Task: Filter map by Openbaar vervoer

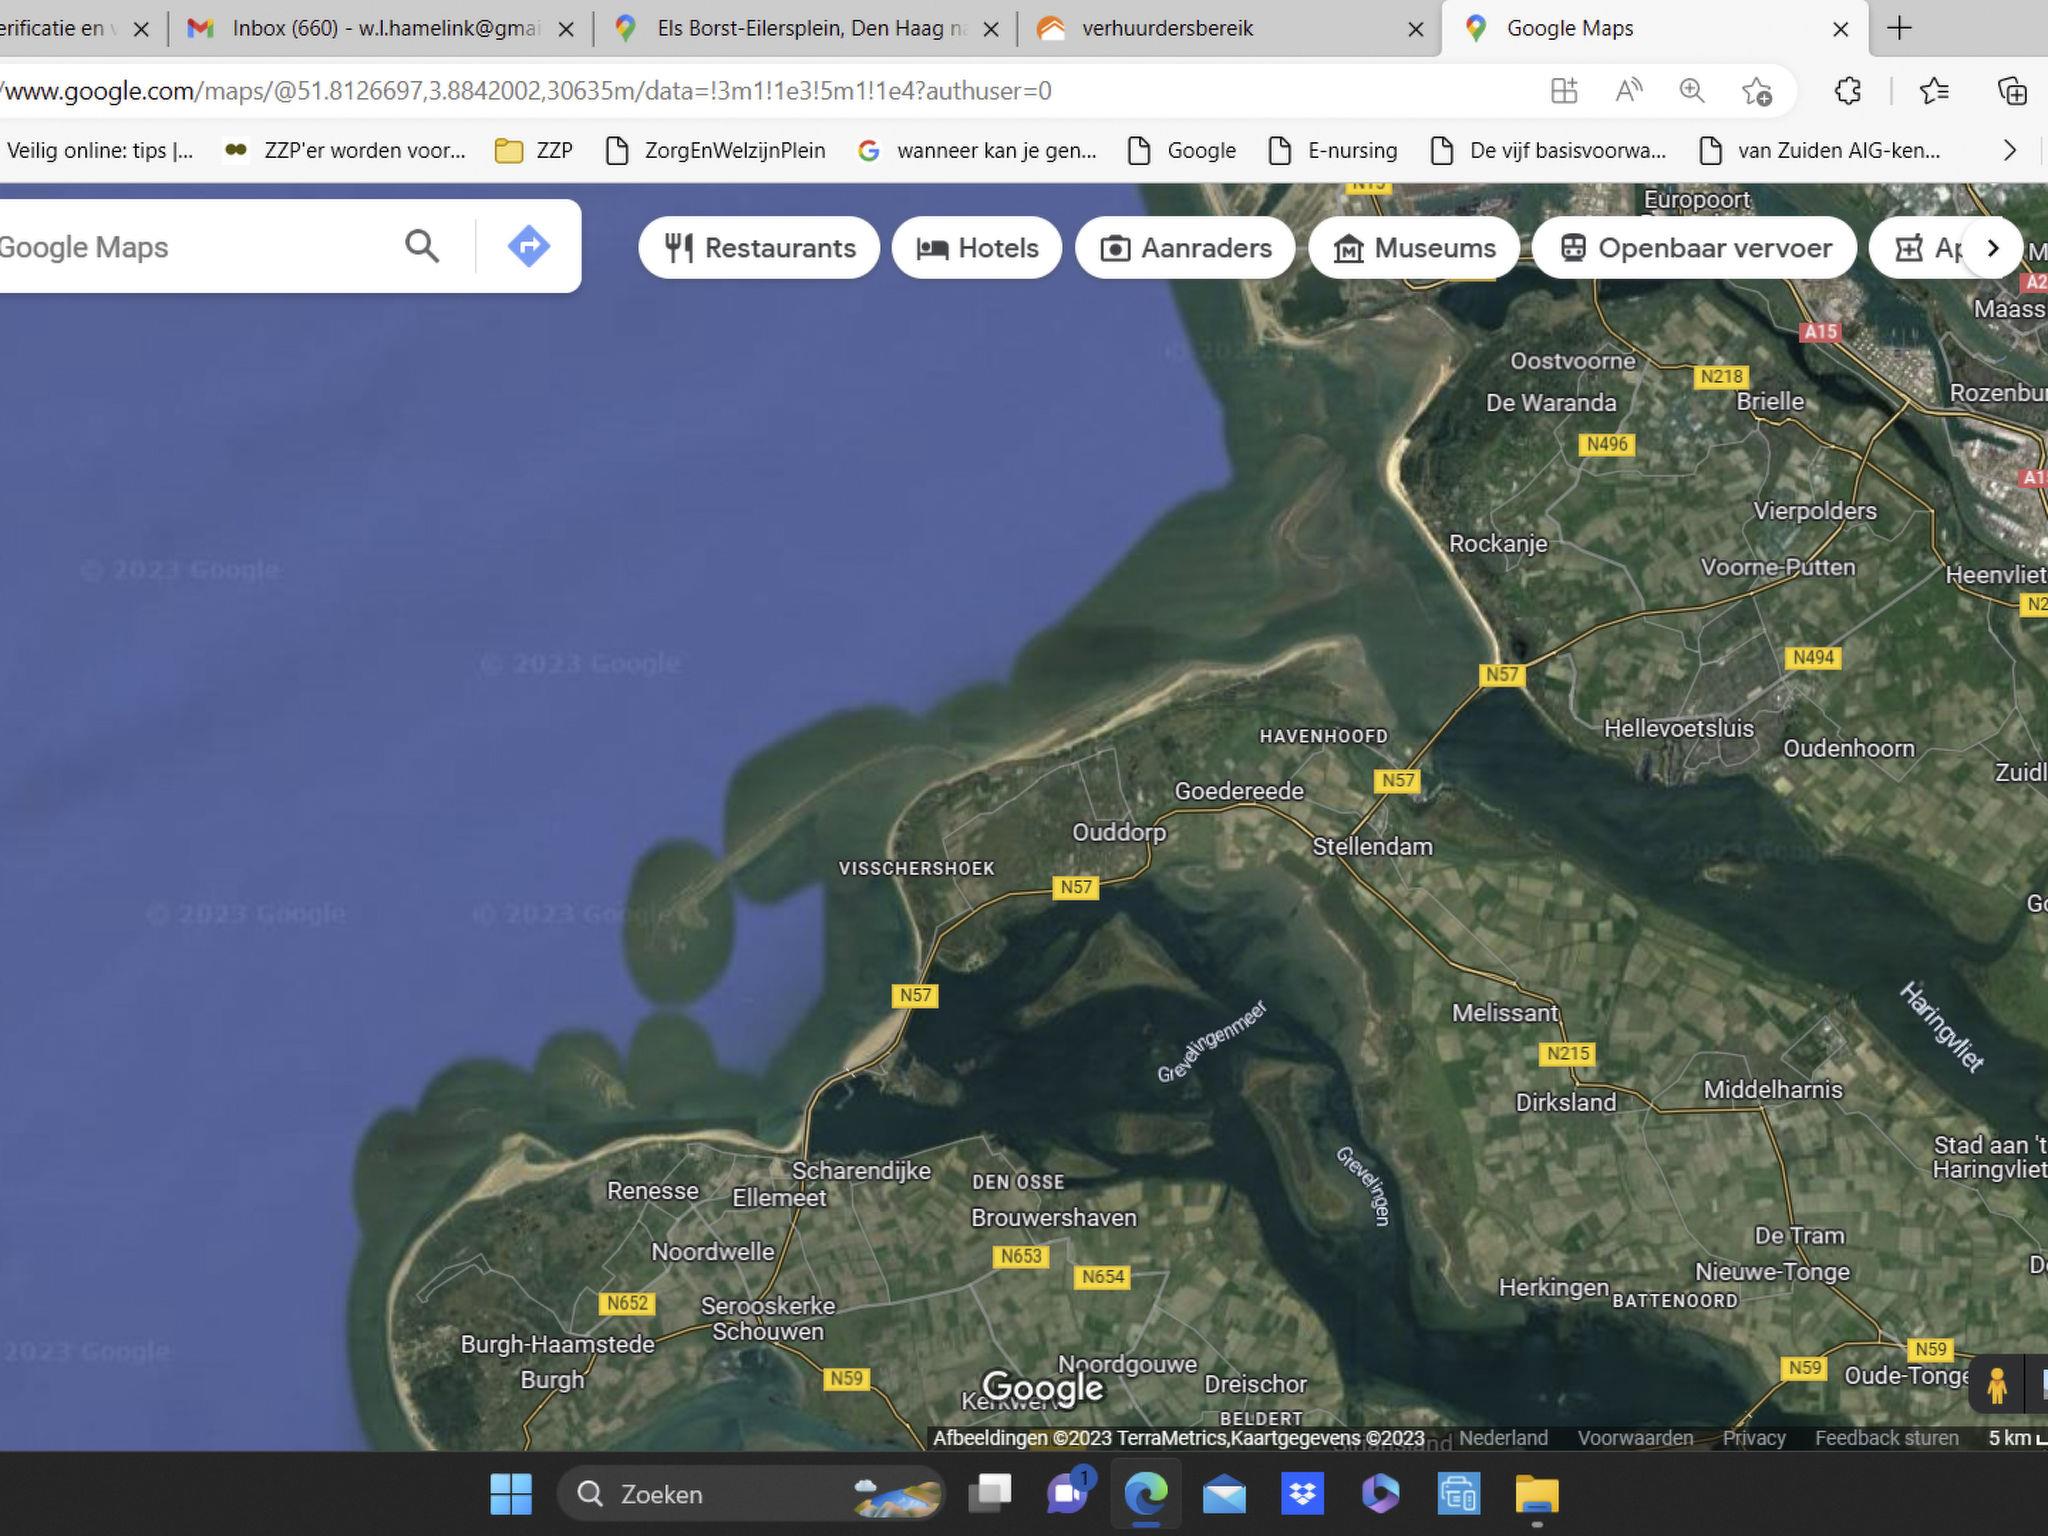Action: tap(1694, 248)
